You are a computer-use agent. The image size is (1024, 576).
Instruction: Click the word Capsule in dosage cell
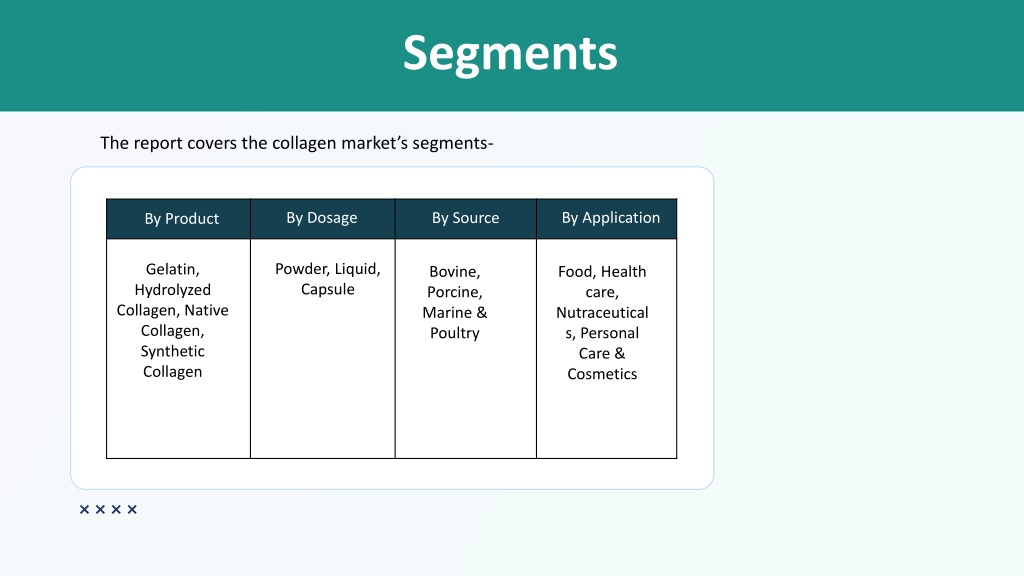[x=327, y=289]
